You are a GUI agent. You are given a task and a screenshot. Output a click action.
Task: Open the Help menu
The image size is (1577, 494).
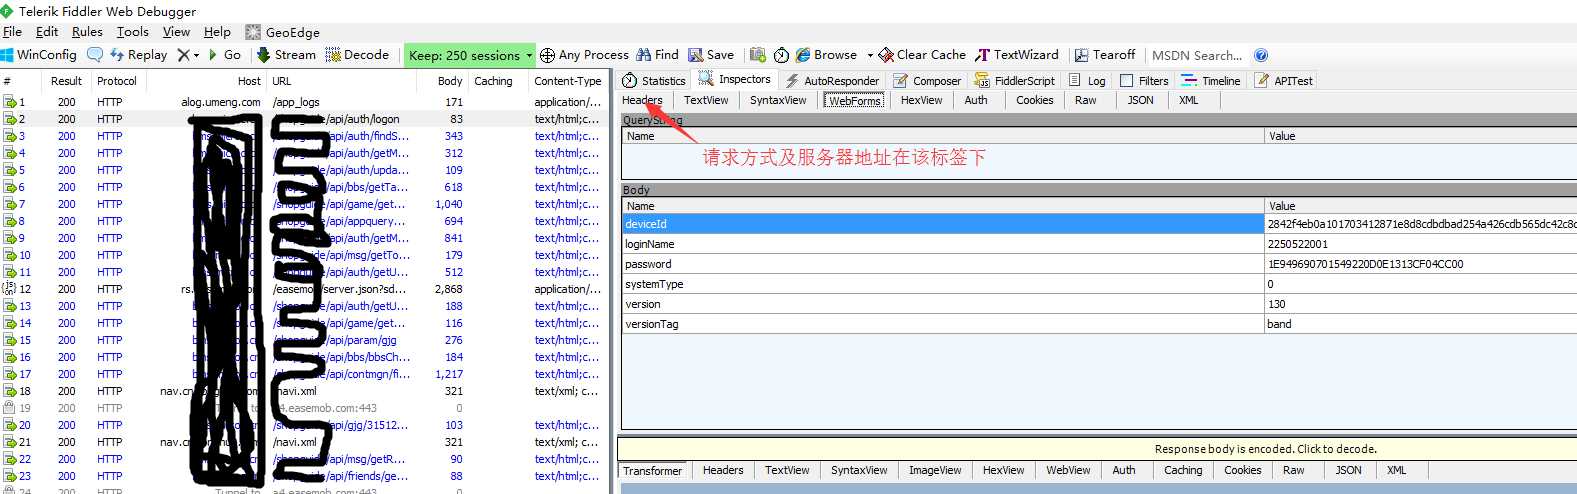tap(217, 32)
